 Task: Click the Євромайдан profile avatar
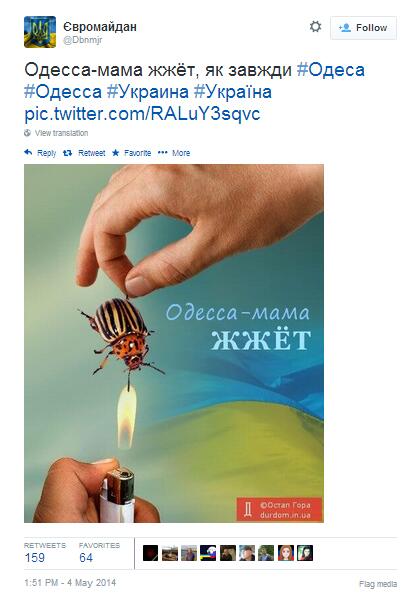pyautogui.click(x=40, y=32)
